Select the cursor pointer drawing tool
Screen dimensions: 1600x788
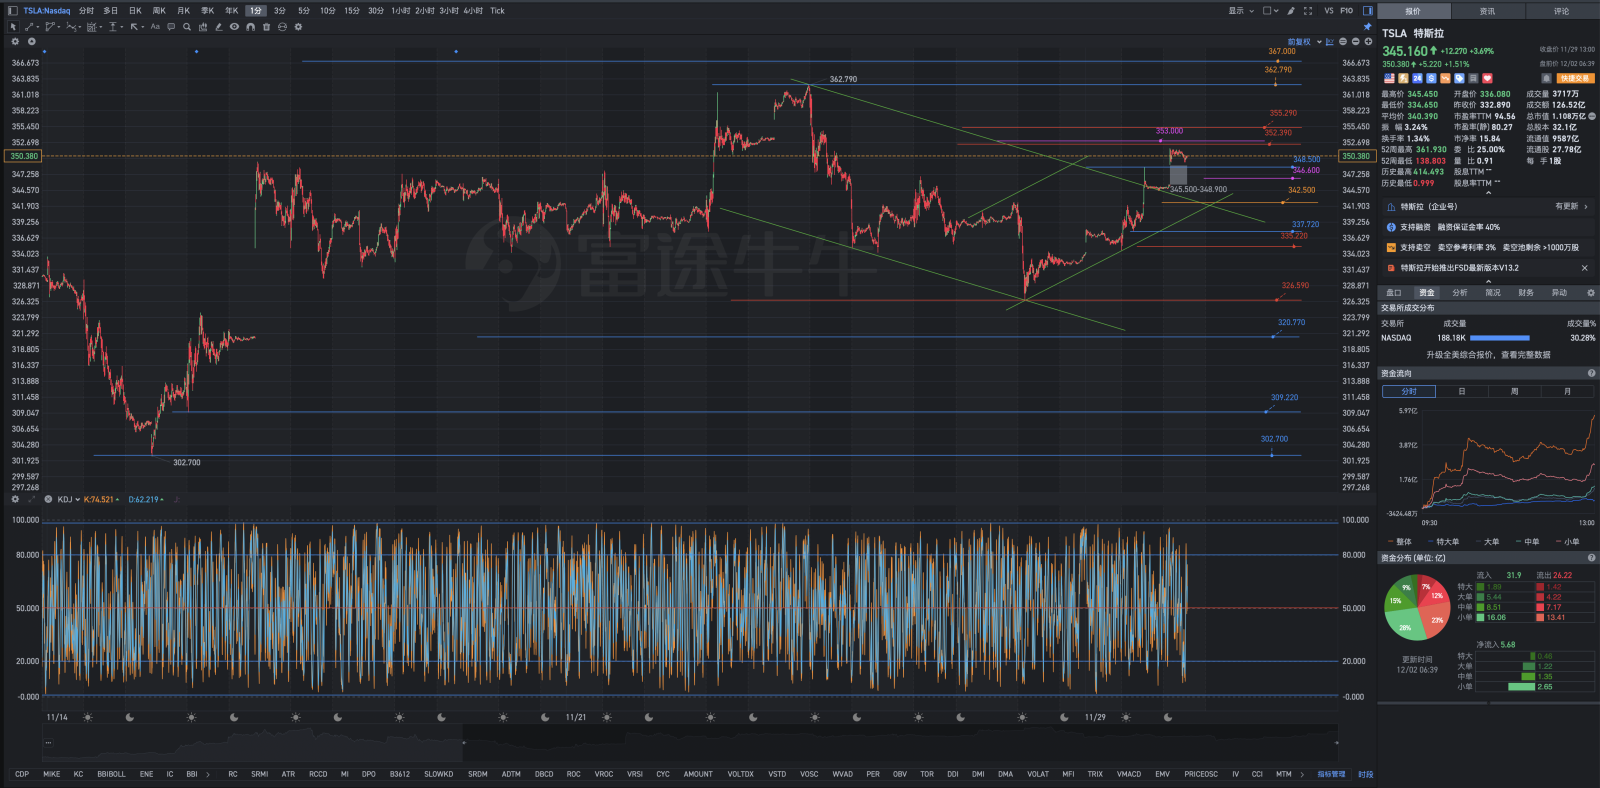pyautogui.click(x=13, y=27)
